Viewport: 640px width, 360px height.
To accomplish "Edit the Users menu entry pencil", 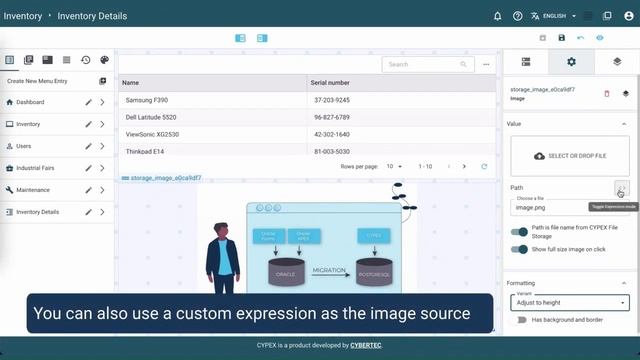I will coord(88,146).
